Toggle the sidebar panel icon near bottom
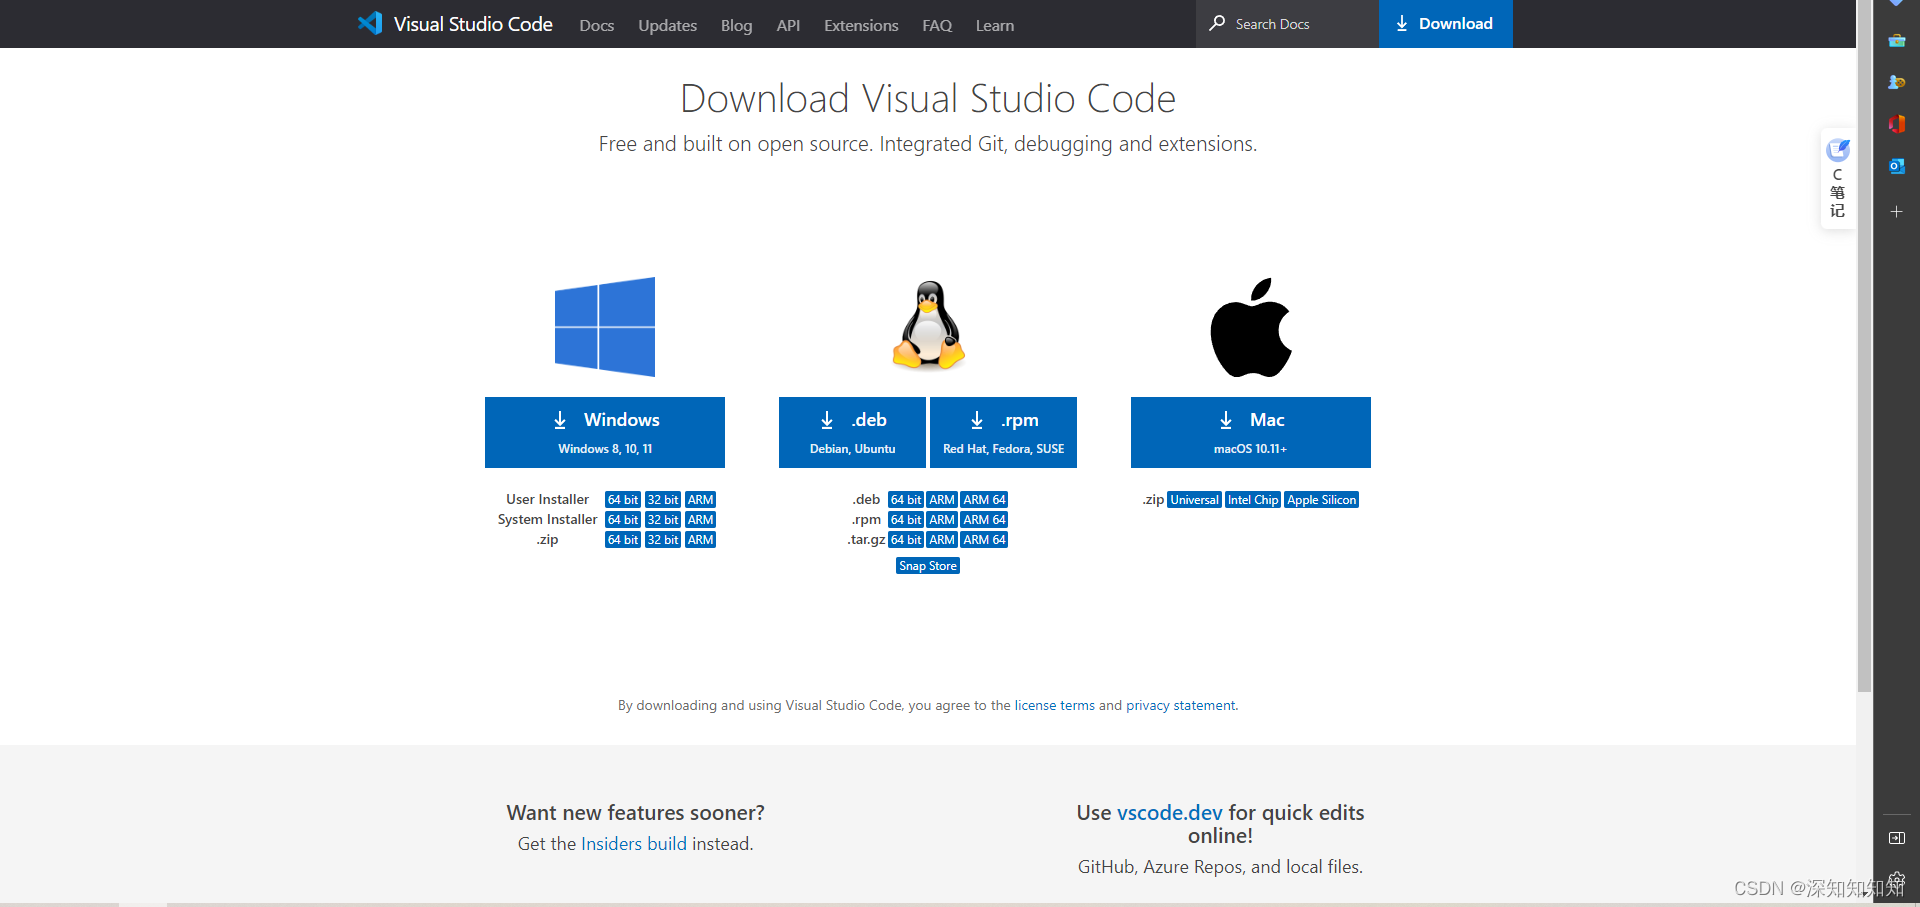The image size is (1920, 907). 1897,838
